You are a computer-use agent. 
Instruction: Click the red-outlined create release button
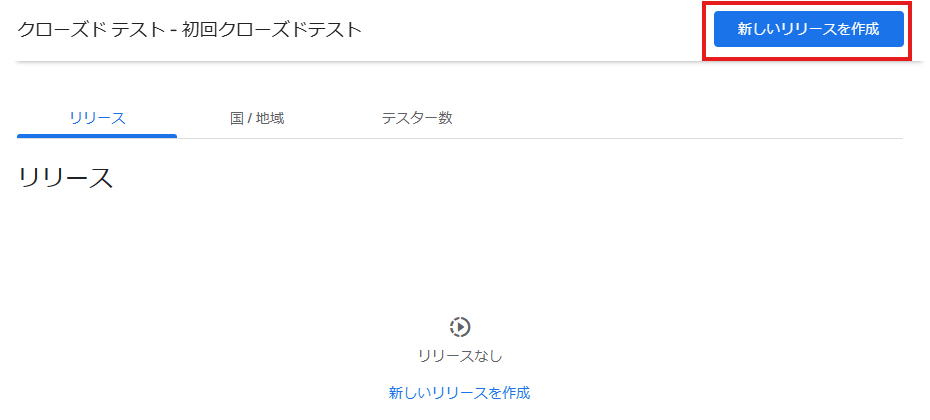pyautogui.click(x=808, y=29)
